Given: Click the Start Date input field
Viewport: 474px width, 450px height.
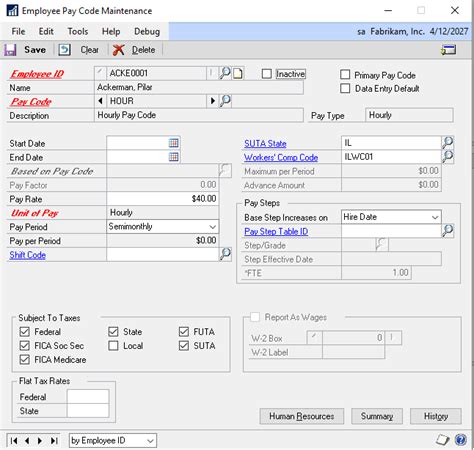Looking at the screenshot, I should [137, 143].
